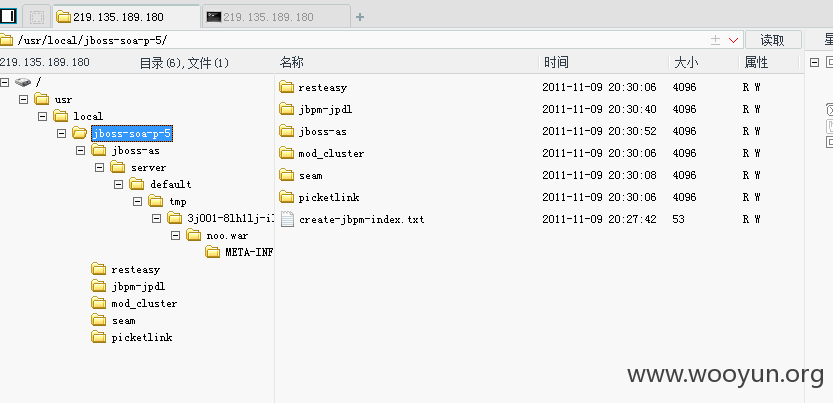
Task: Sort by 名称 column header
Action: coord(291,63)
